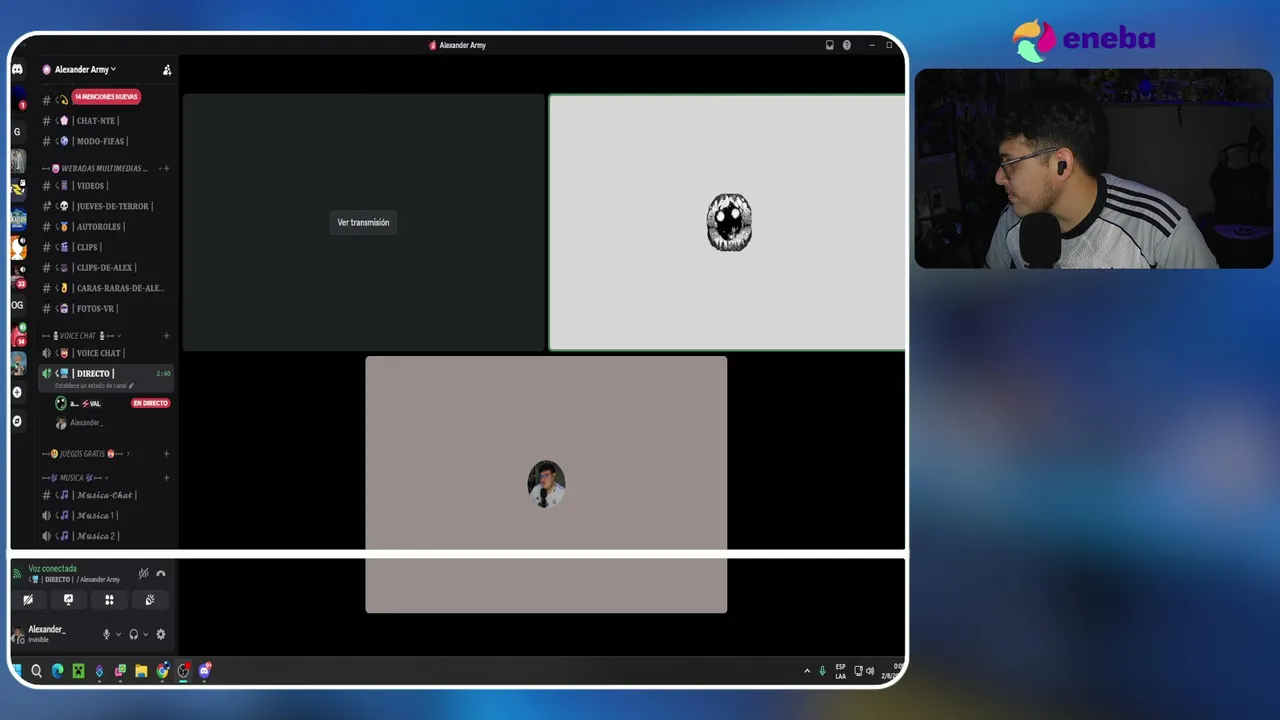The width and height of the screenshot is (1280, 720).
Task: Open the CARAS-RARAS-DE-ALE channel
Action: point(107,288)
